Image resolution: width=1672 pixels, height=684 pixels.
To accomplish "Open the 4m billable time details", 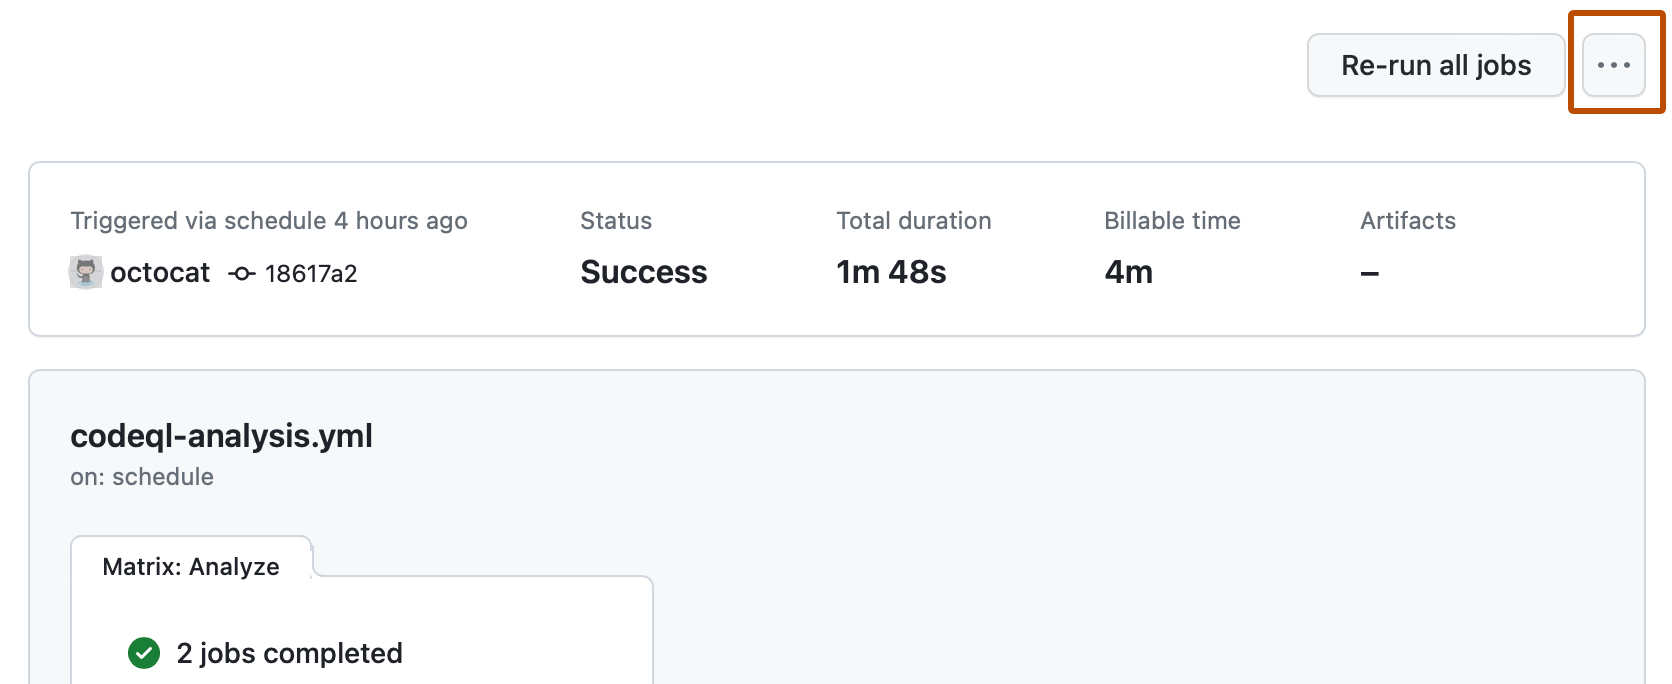I will [x=1128, y=272].
